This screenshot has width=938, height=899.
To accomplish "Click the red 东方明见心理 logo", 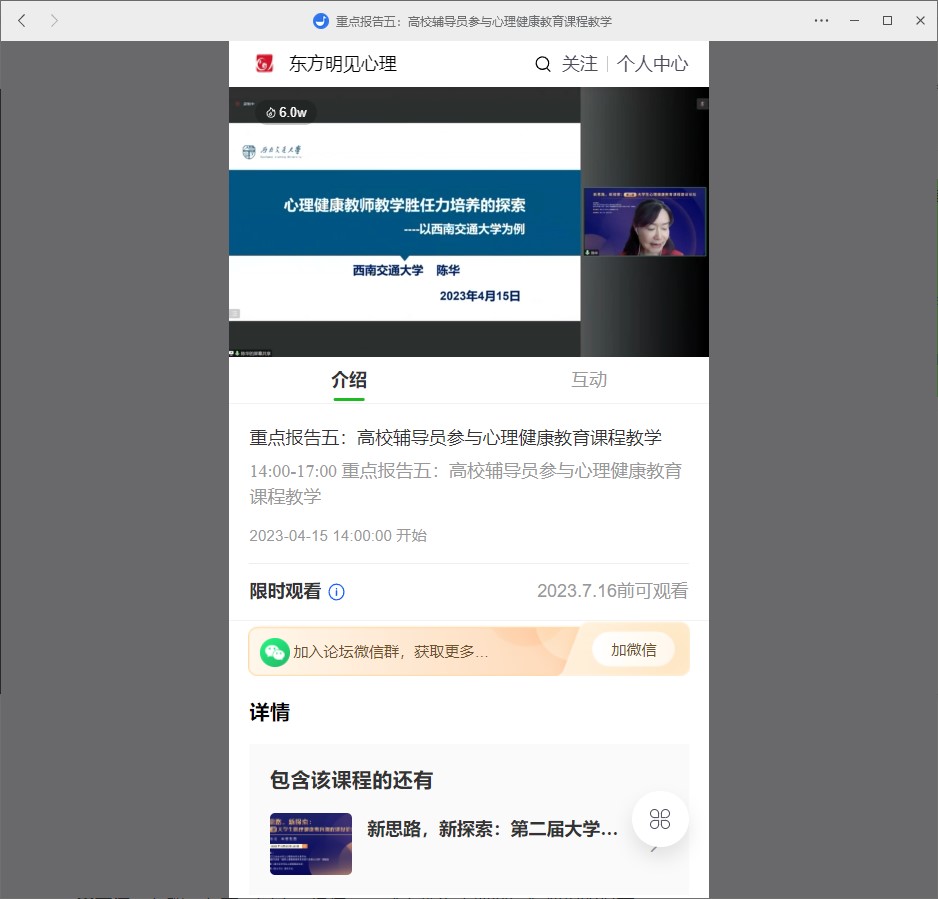I will (x=264, y=64).
